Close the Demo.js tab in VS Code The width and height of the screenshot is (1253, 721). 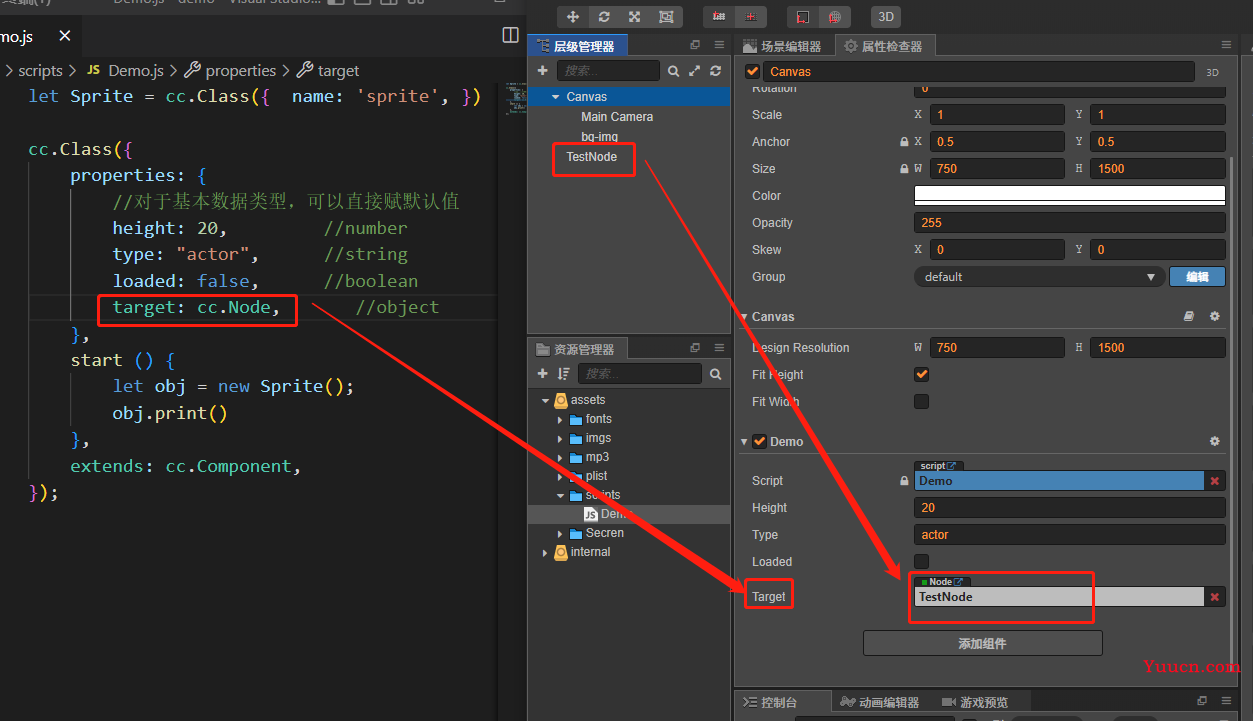tap(65, 36)
